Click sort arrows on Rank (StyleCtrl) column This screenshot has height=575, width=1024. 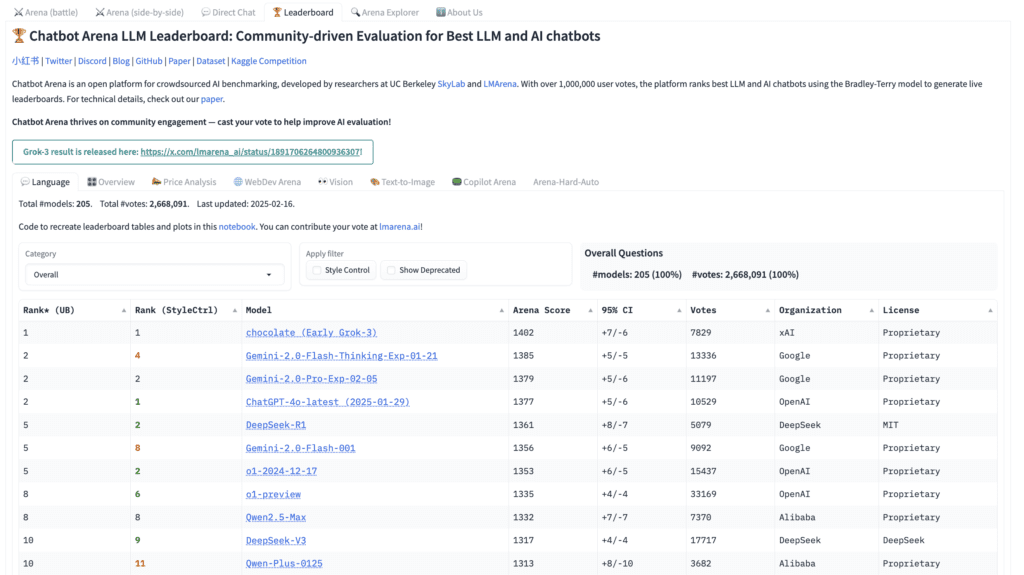tap(235, 310)
